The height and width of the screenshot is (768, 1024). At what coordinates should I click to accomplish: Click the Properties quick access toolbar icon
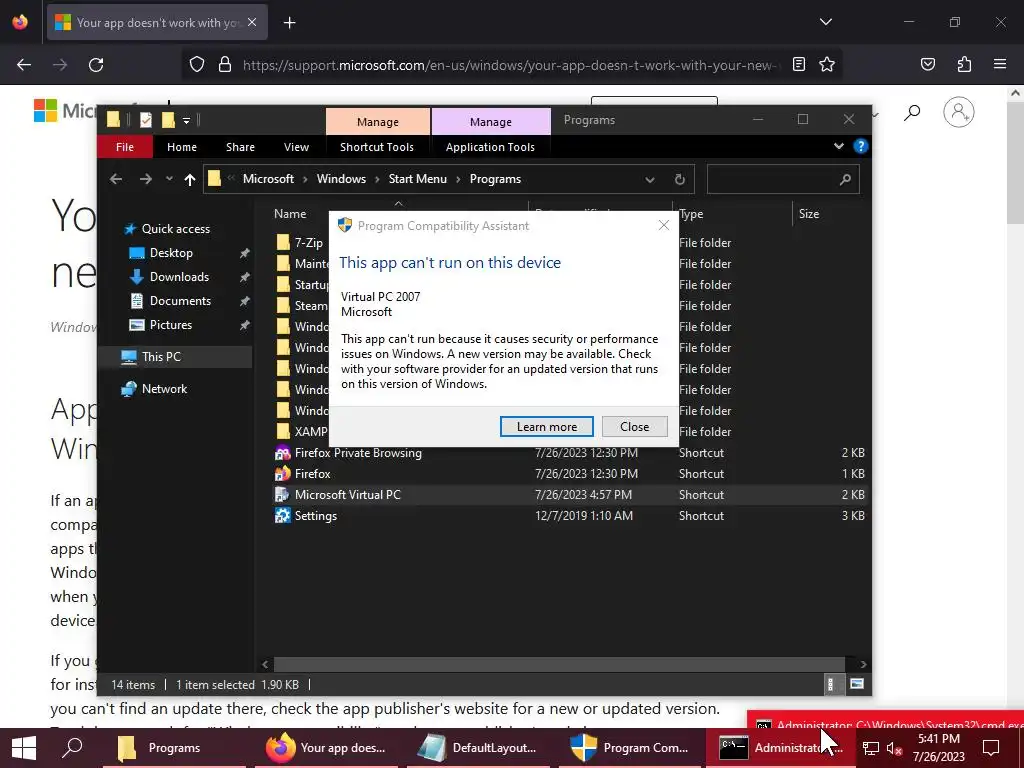click(146, 120)
